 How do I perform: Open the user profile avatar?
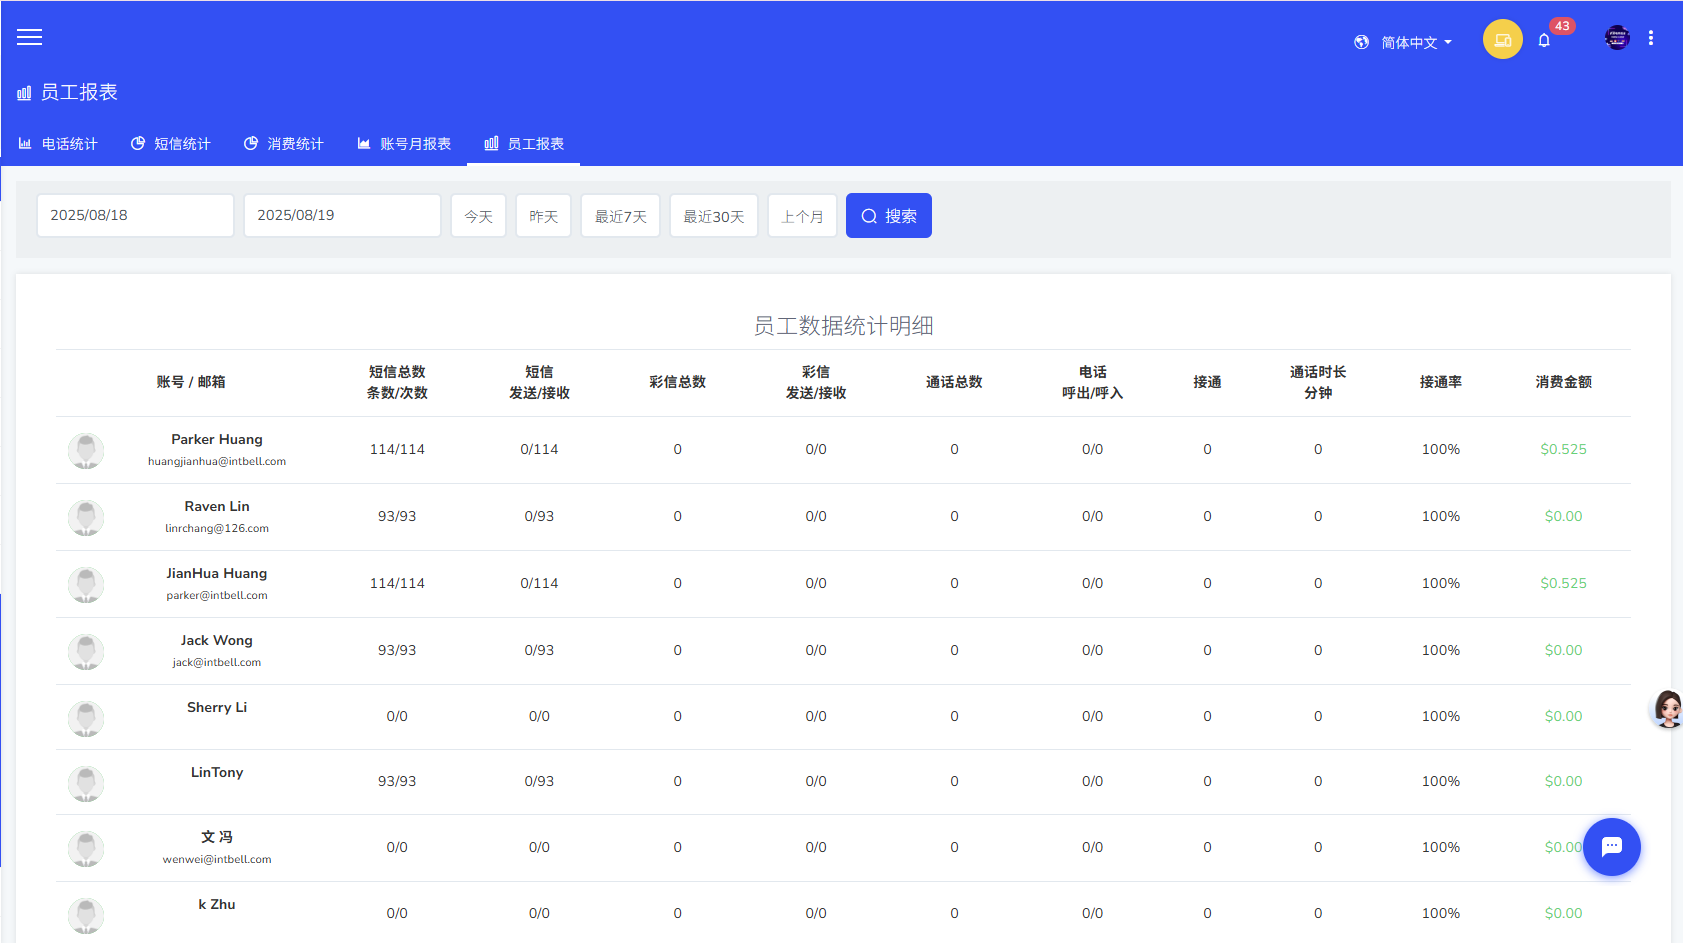[x=1617, y=38]
